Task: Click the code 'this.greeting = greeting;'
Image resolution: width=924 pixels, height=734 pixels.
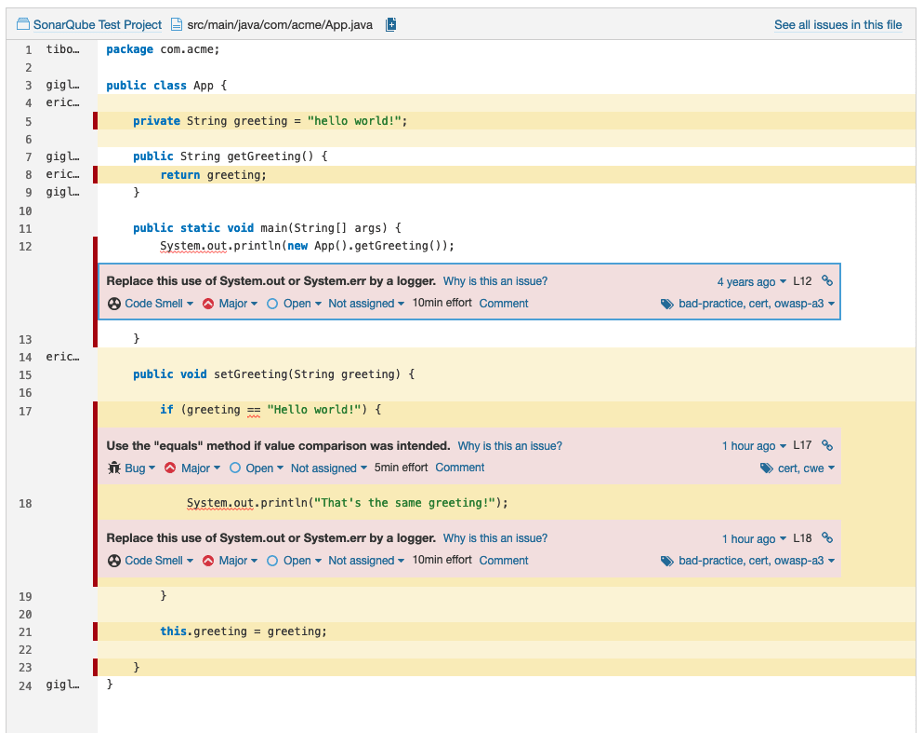Action: point(243,631)
